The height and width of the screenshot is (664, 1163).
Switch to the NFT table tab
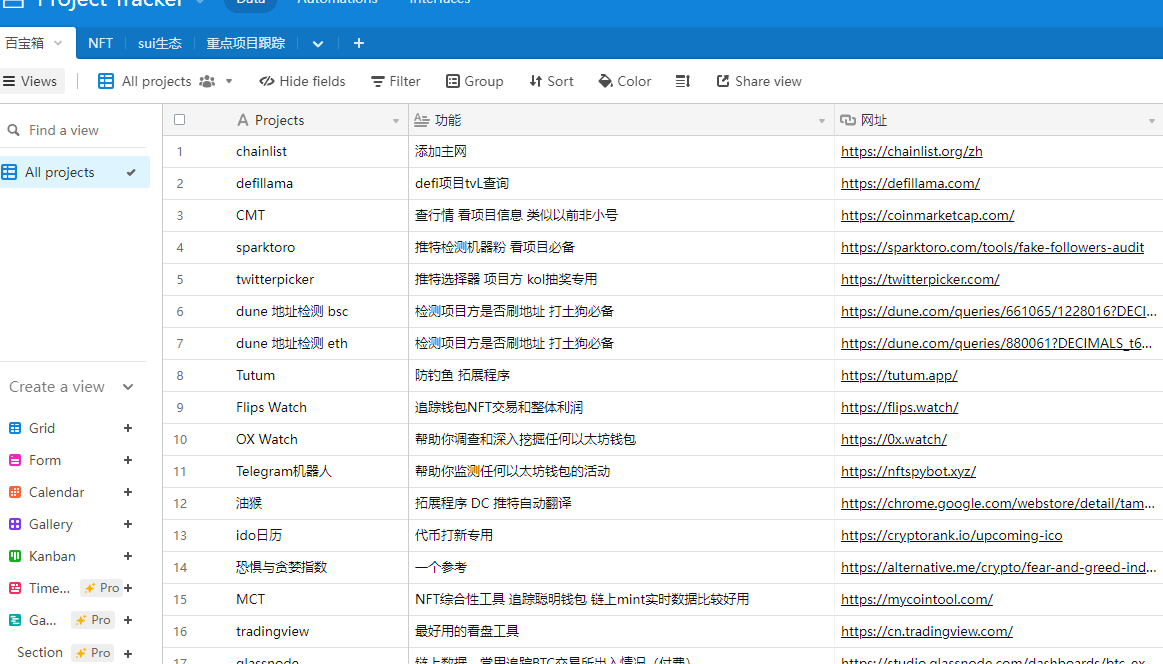[100, 43]
